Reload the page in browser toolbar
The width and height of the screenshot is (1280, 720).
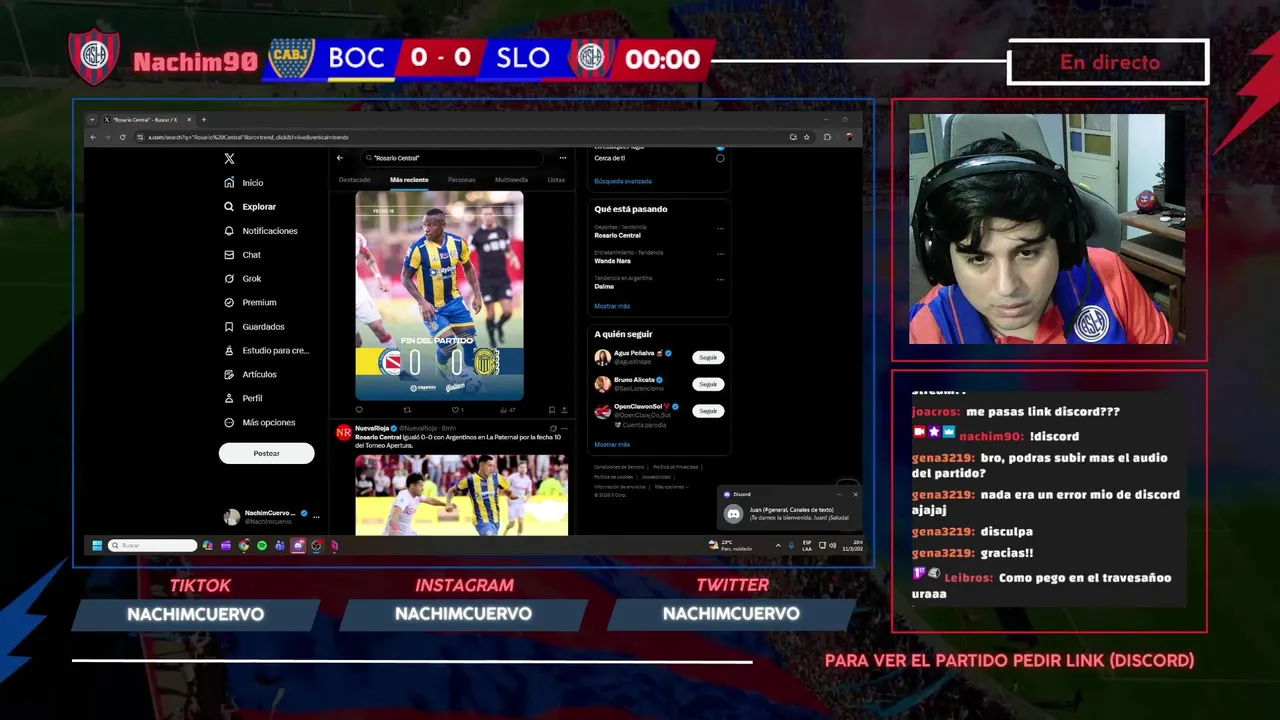[x=122, y=137]
